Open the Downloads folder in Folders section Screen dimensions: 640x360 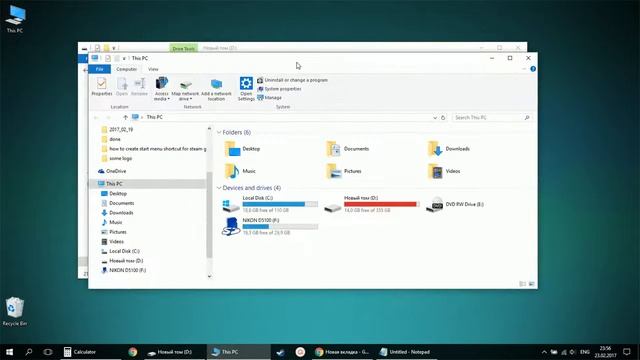(x=449, y=149)
